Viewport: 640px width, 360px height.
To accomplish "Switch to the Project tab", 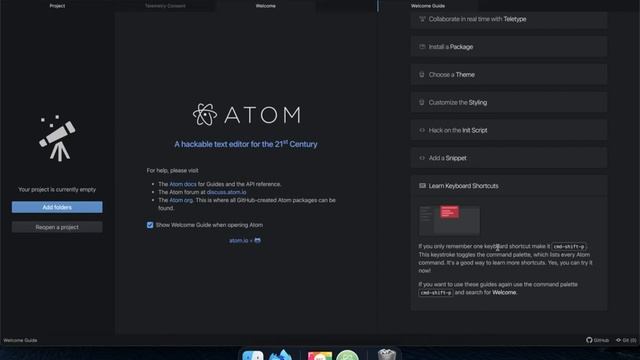I will [x=57, y=6].
